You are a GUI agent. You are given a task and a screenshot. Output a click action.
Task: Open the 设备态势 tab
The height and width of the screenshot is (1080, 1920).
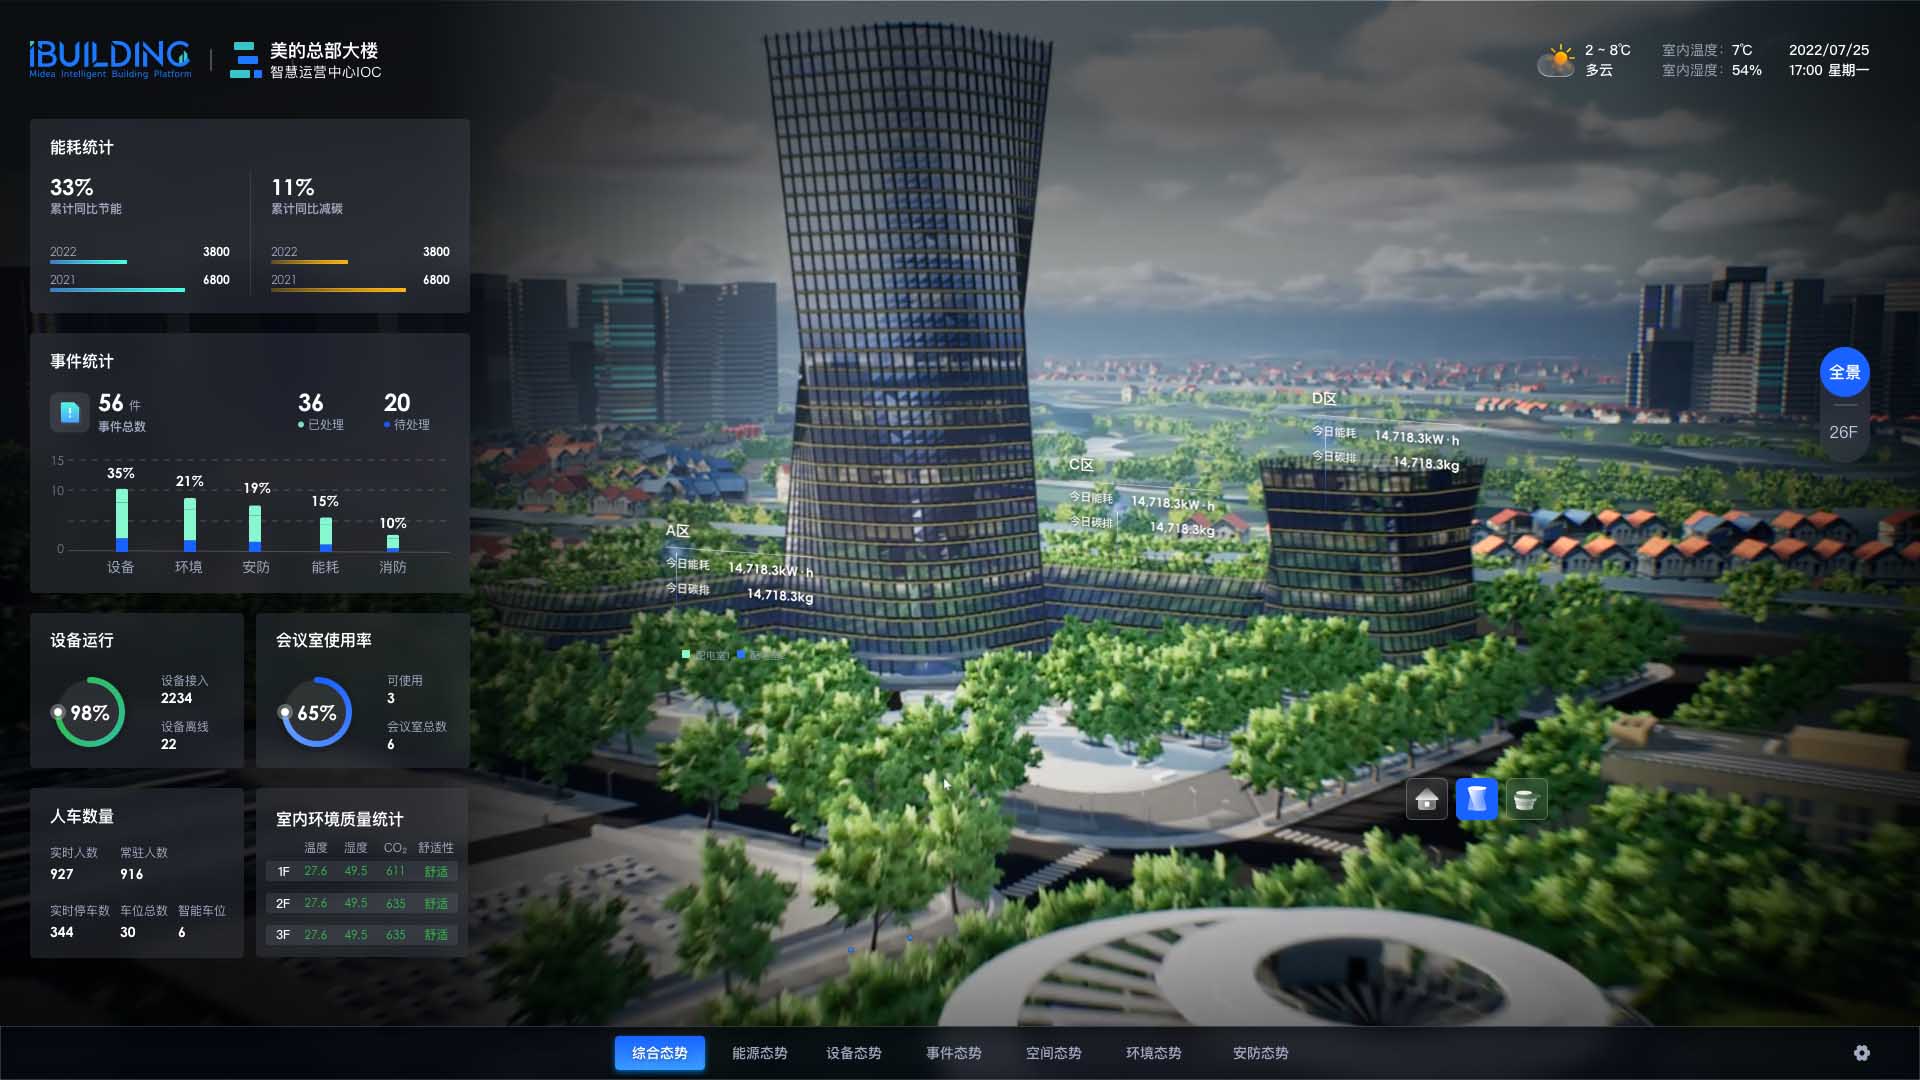(x=853, y=1053)
